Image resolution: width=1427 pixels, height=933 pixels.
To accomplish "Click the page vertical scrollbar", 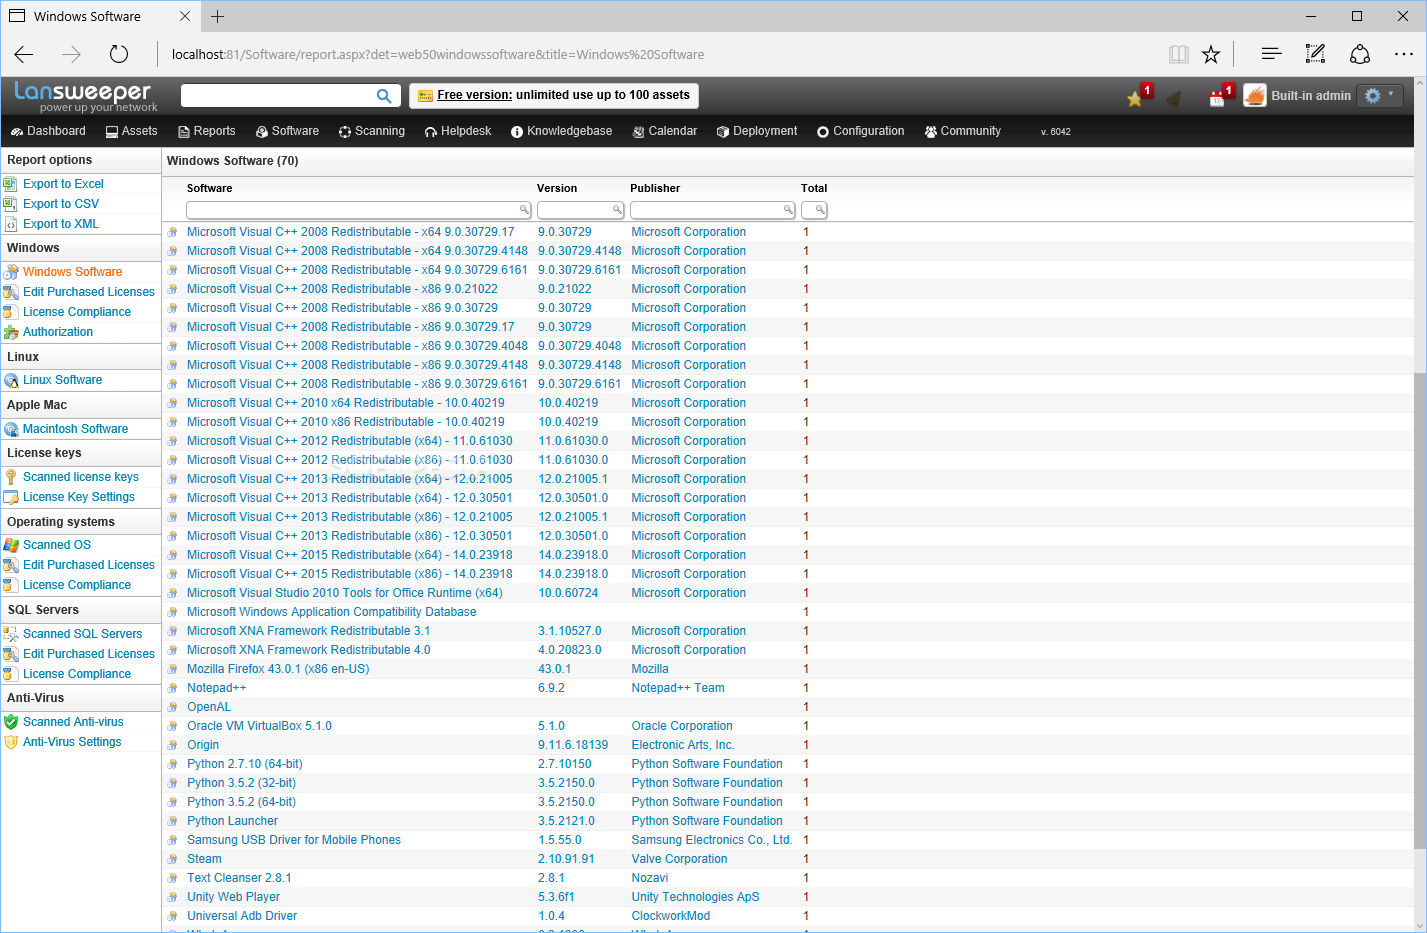I will (1420, 610).
